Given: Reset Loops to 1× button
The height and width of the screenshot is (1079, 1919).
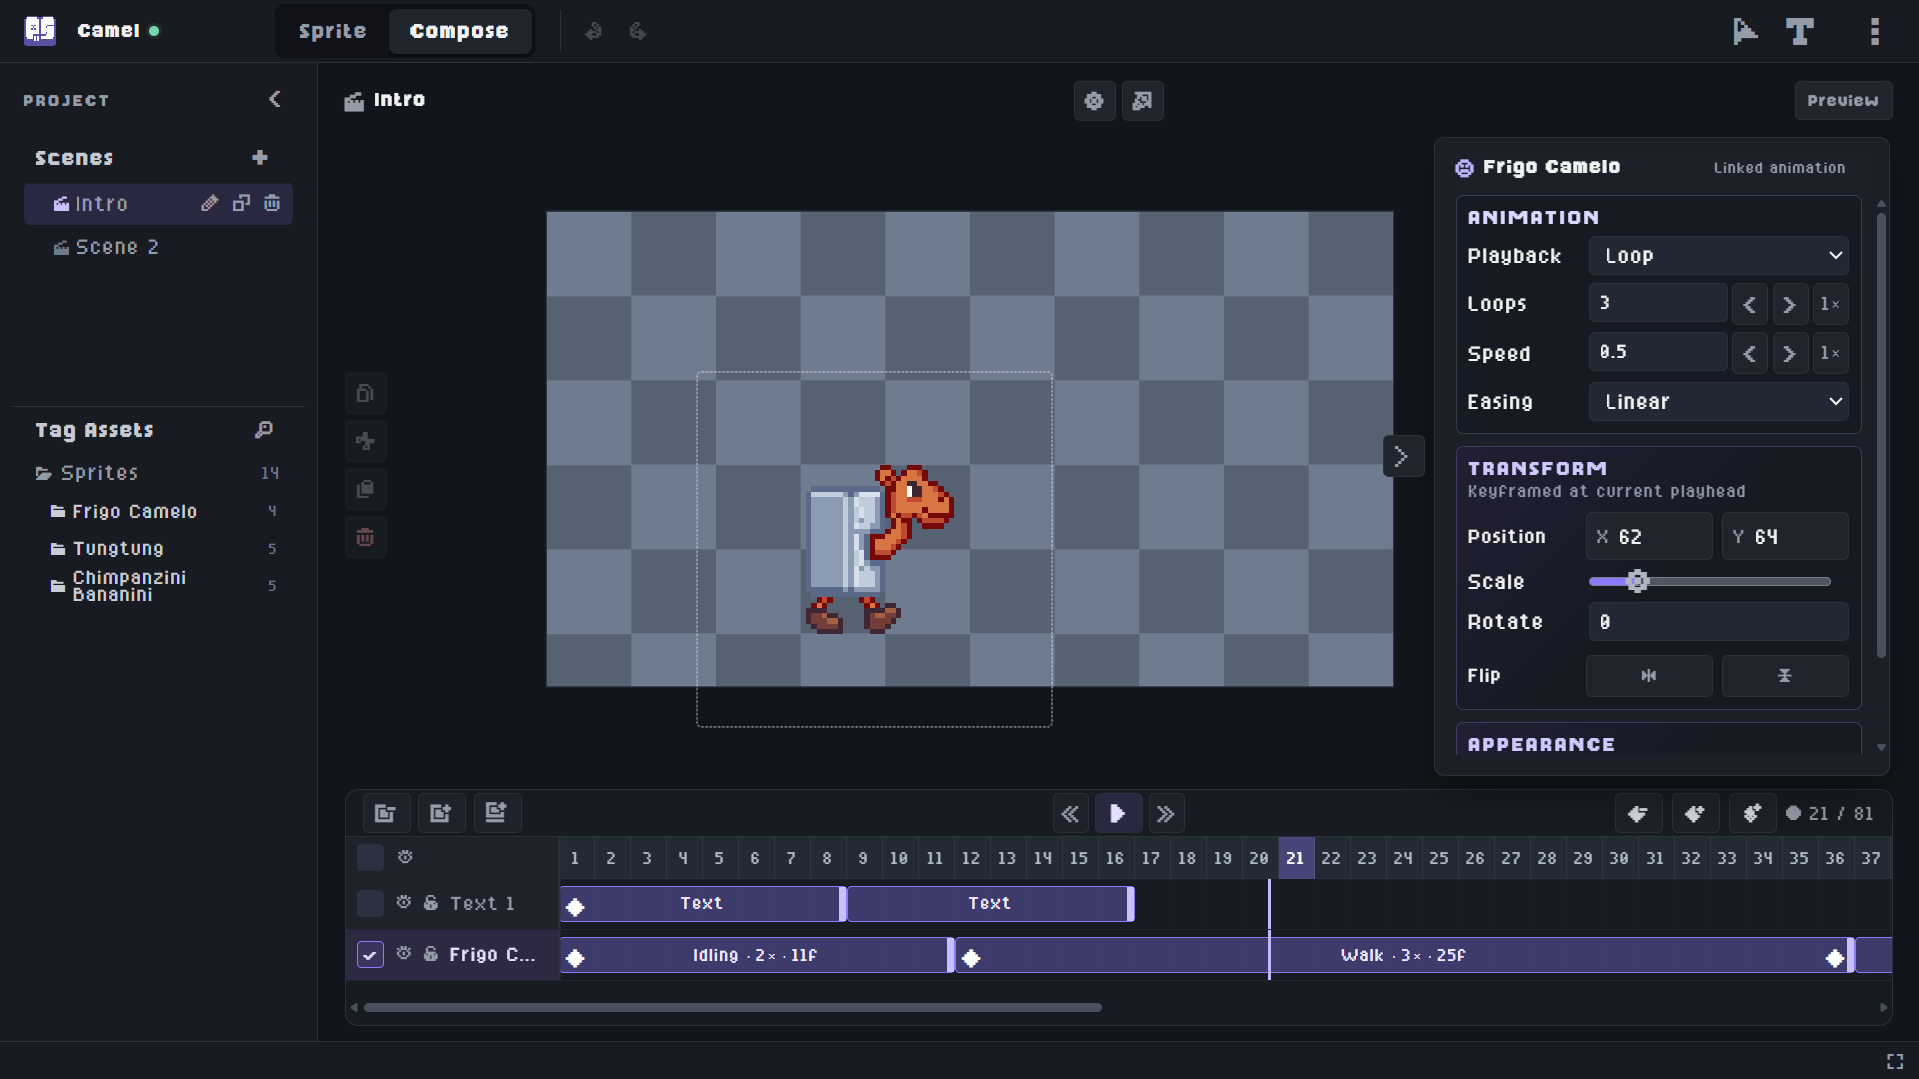Looking at the screenshot, I should pos(1830,304).
